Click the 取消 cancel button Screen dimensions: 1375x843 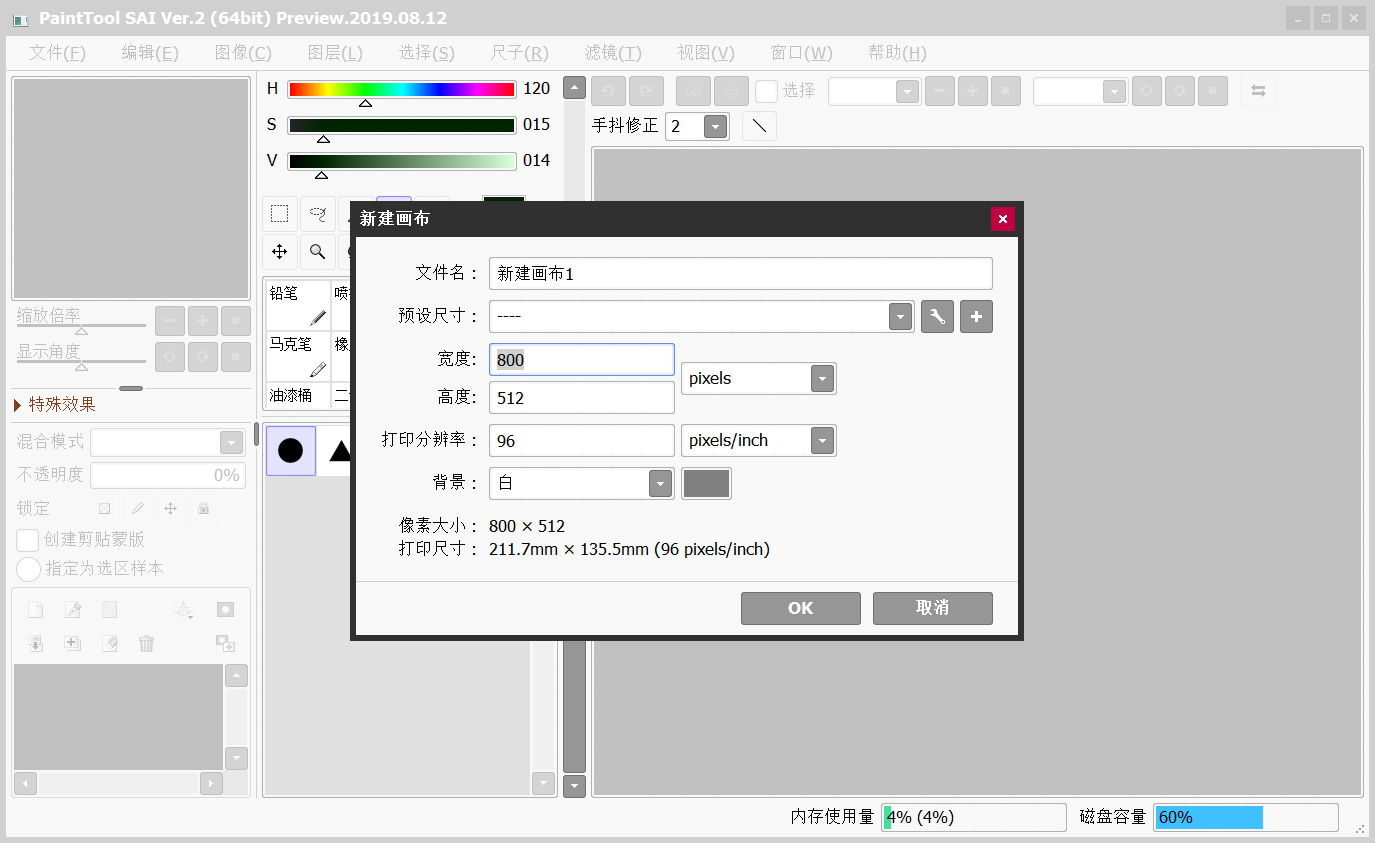[x=933, y=608]
